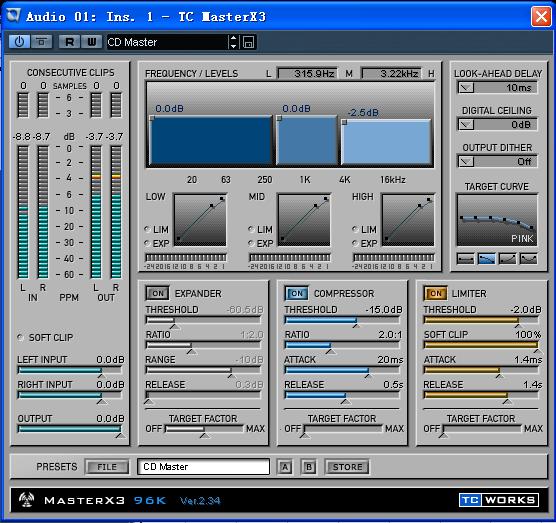Click the MasterX3 emblem icon at bottom left
556x523 pixels.
click(x=27, y=499)
